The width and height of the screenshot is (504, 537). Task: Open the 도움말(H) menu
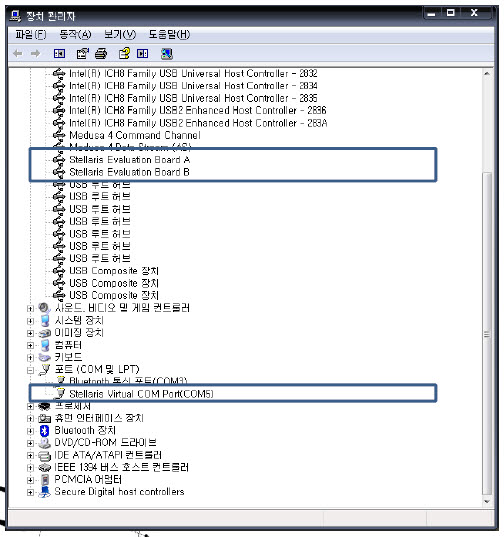pos(169,35)
